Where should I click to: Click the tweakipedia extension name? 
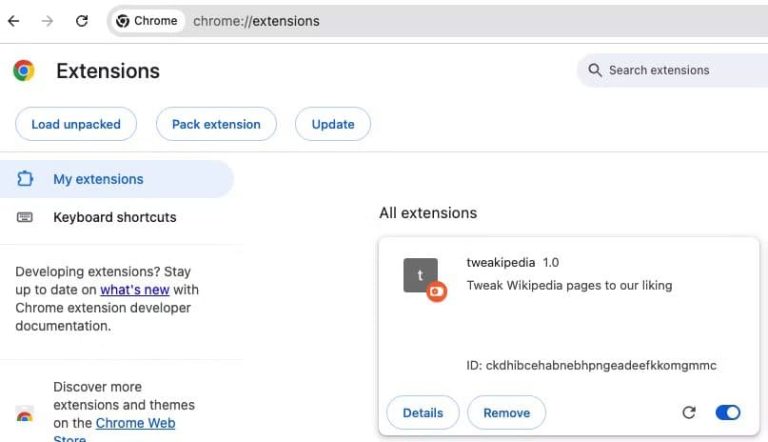pos(501,263)
